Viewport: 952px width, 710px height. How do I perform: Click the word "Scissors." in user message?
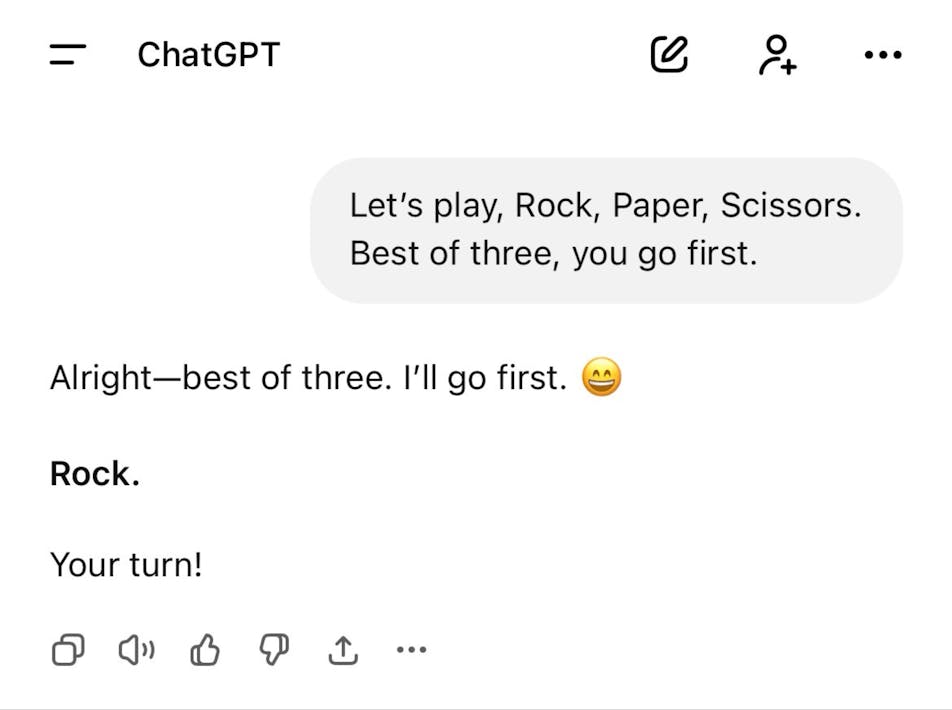click(791, 206)
